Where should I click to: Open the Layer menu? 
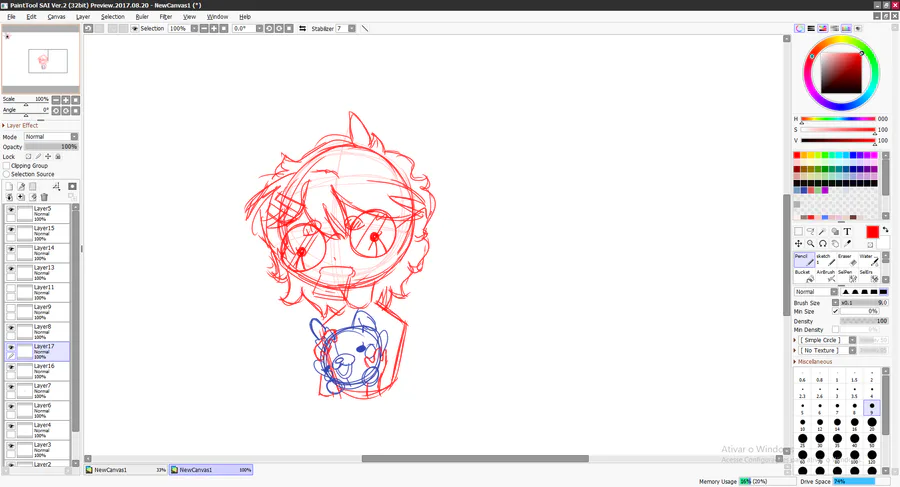pos(83,17)
